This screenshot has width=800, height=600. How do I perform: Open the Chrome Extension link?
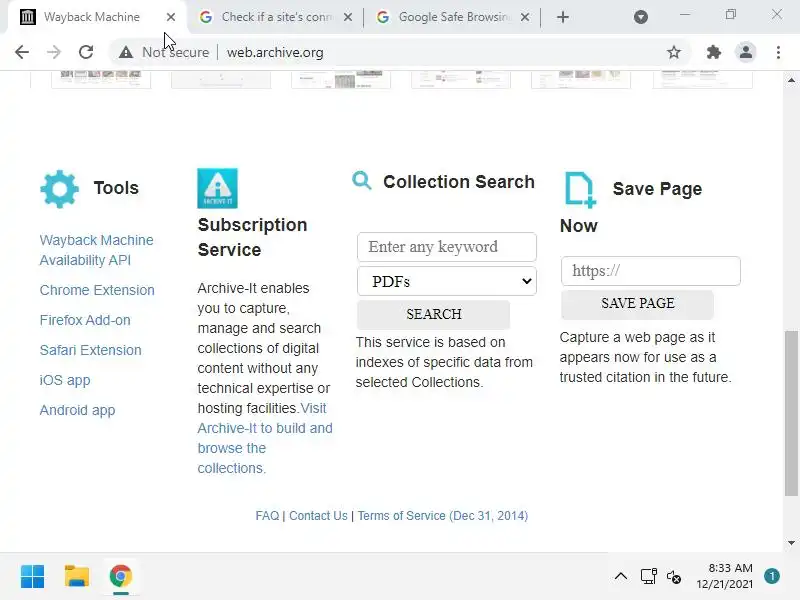(97, 290)
